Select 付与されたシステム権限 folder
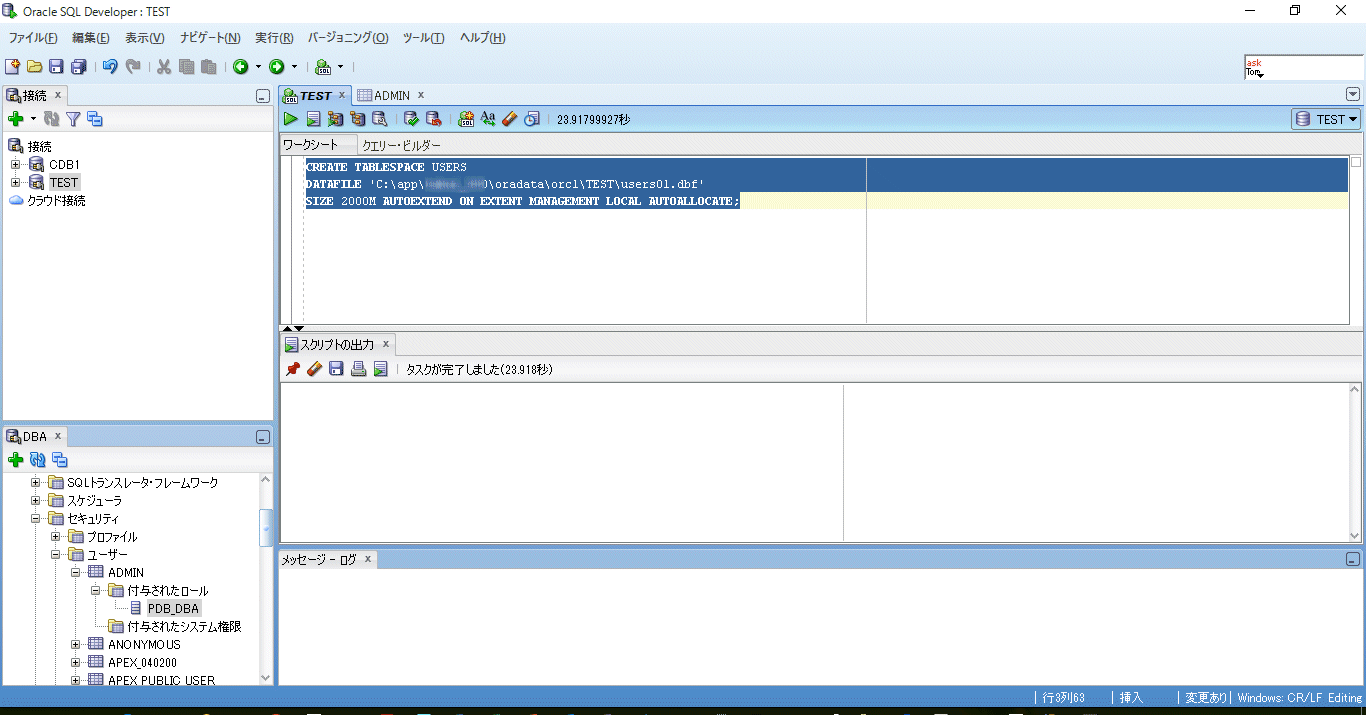 click(x=184, y=626)
